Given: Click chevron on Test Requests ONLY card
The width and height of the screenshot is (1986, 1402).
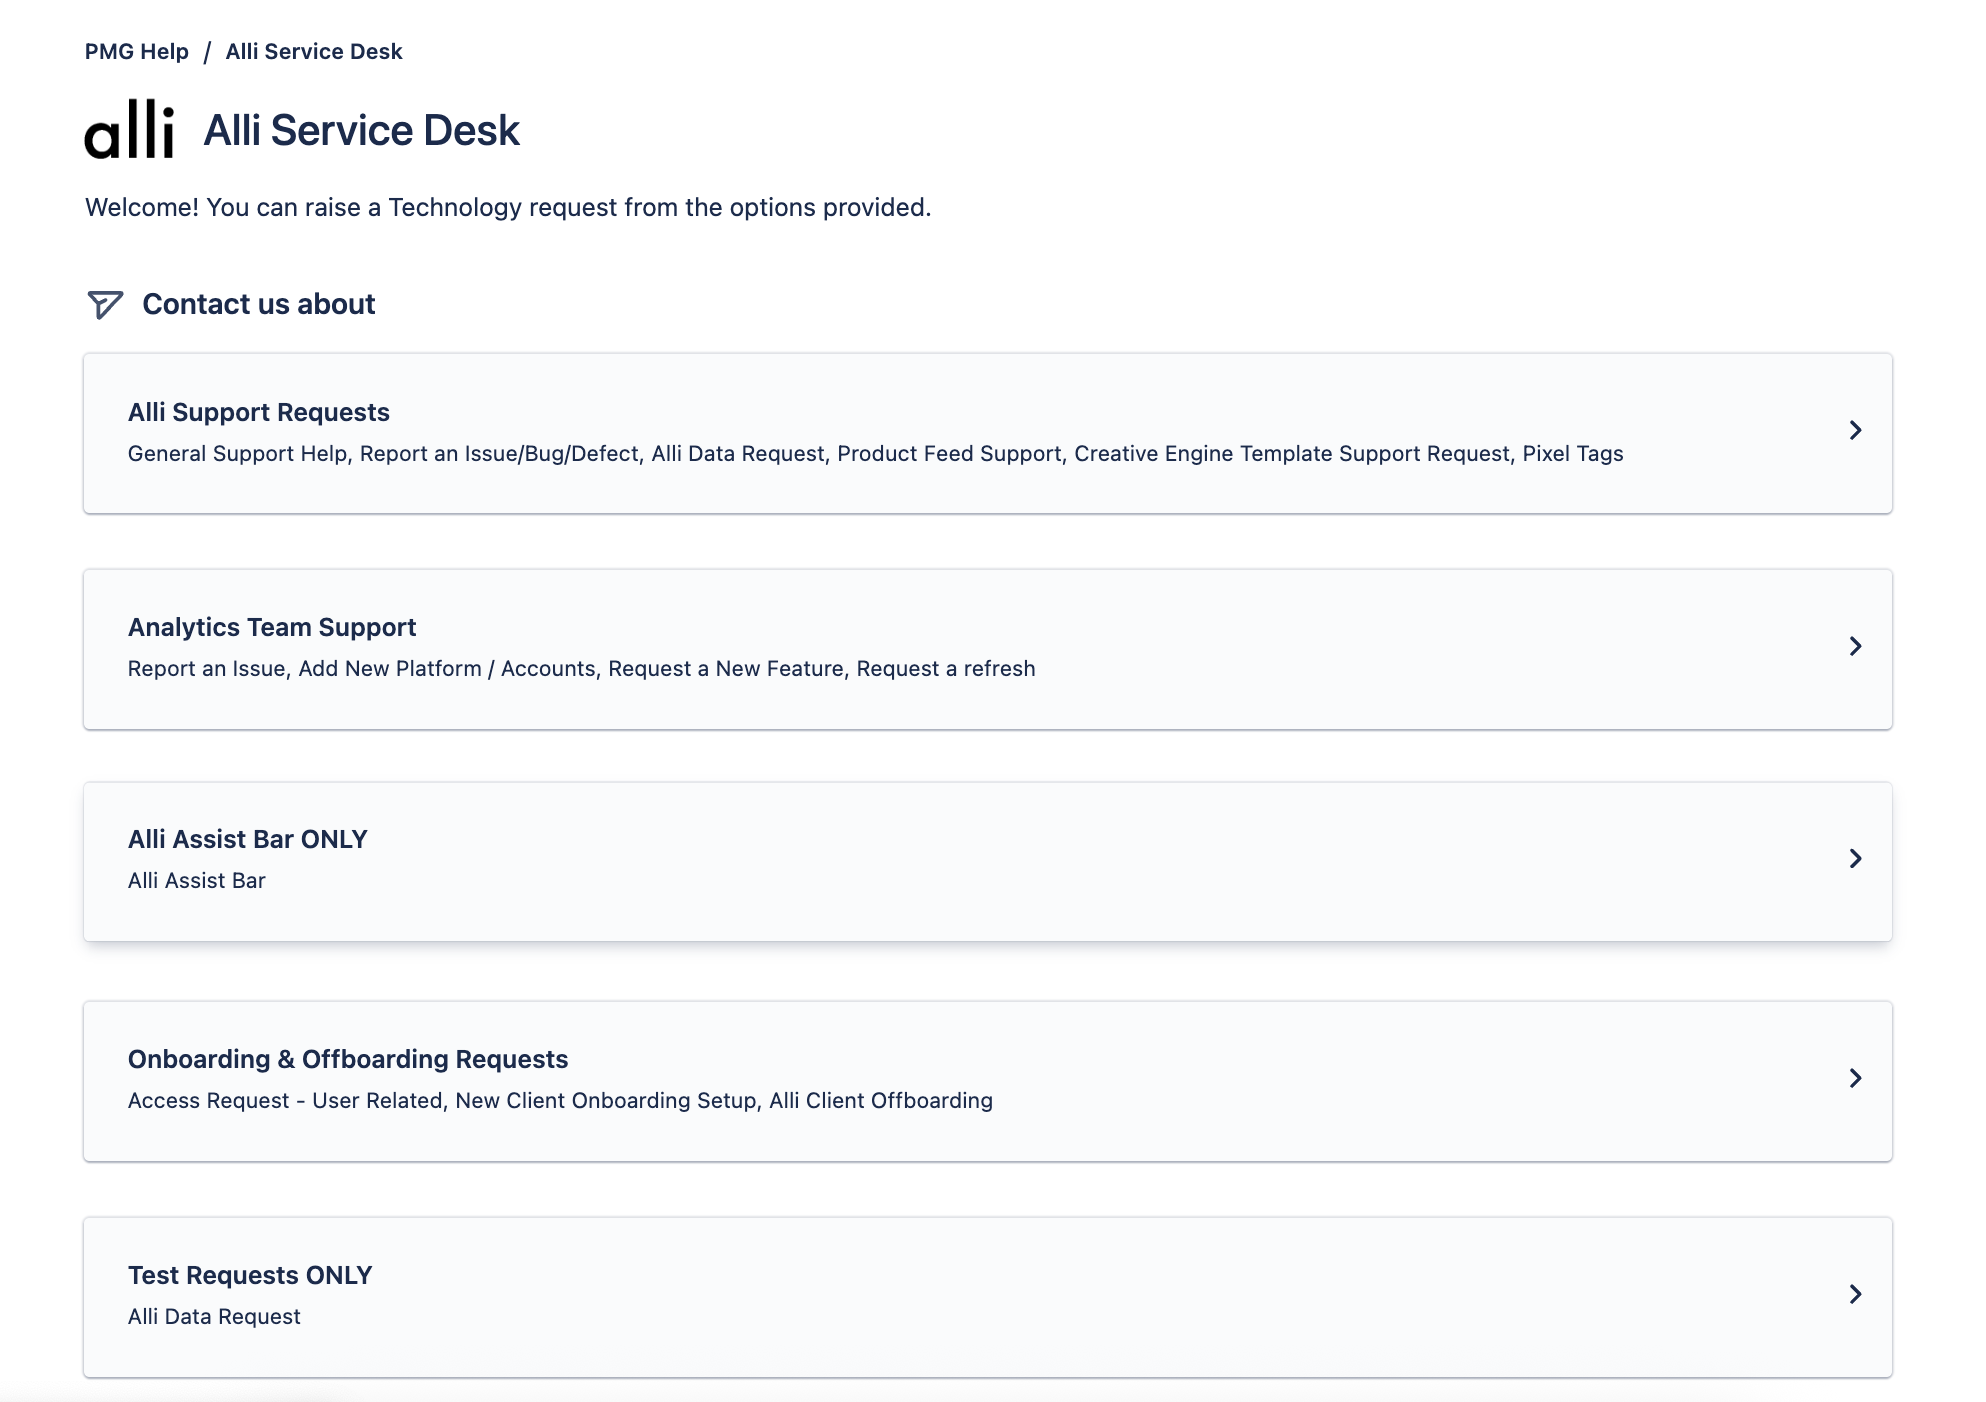Looking at the screenshot, I should tap(1855, 1294).
